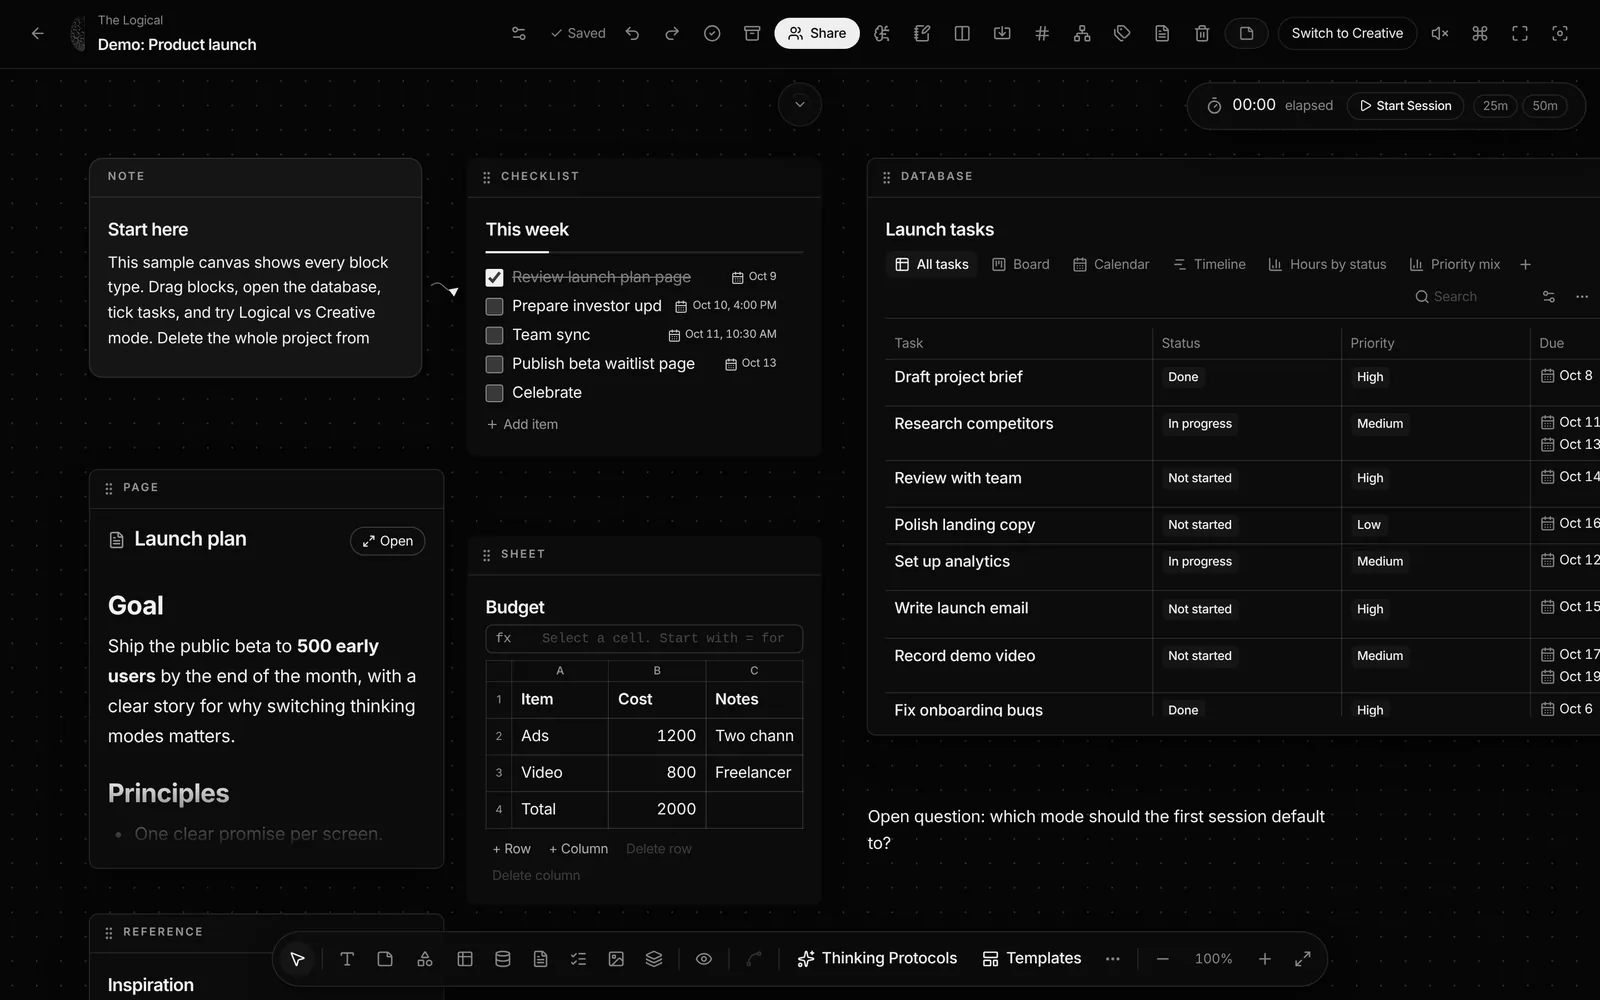
Task: Toggle the muted sound icon
Action: 1440,33
